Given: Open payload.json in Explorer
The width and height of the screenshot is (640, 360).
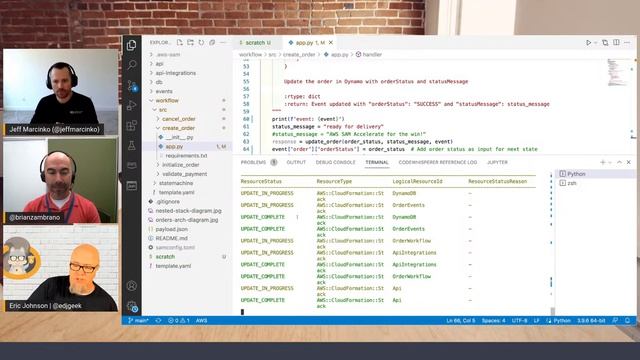Looking at the screenshot, I should coord(171,229).
